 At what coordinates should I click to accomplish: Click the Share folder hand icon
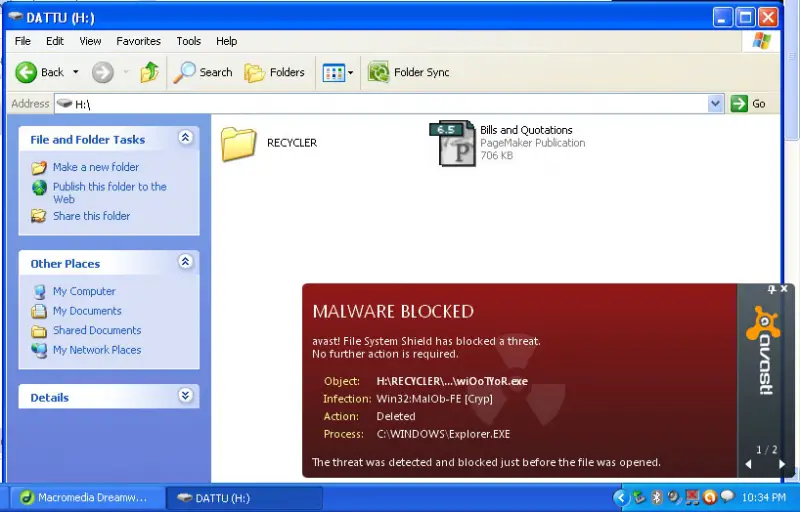click(38, 216)
